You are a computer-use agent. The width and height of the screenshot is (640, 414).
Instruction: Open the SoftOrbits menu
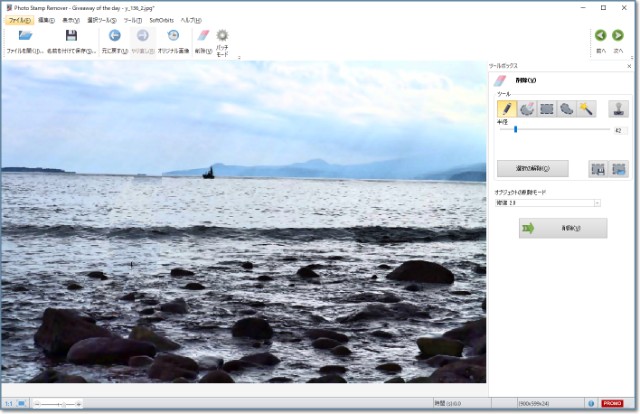(162, 20)
